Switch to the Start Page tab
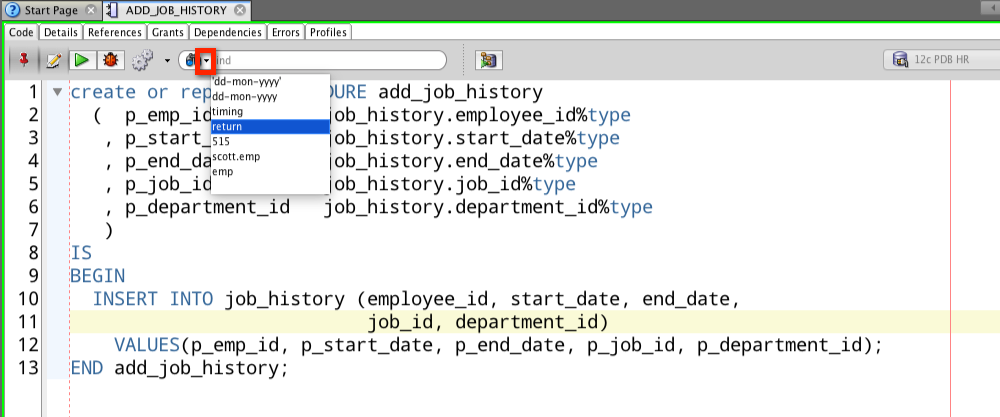Viewport: 1000px width, 417px height. [51, 10]
